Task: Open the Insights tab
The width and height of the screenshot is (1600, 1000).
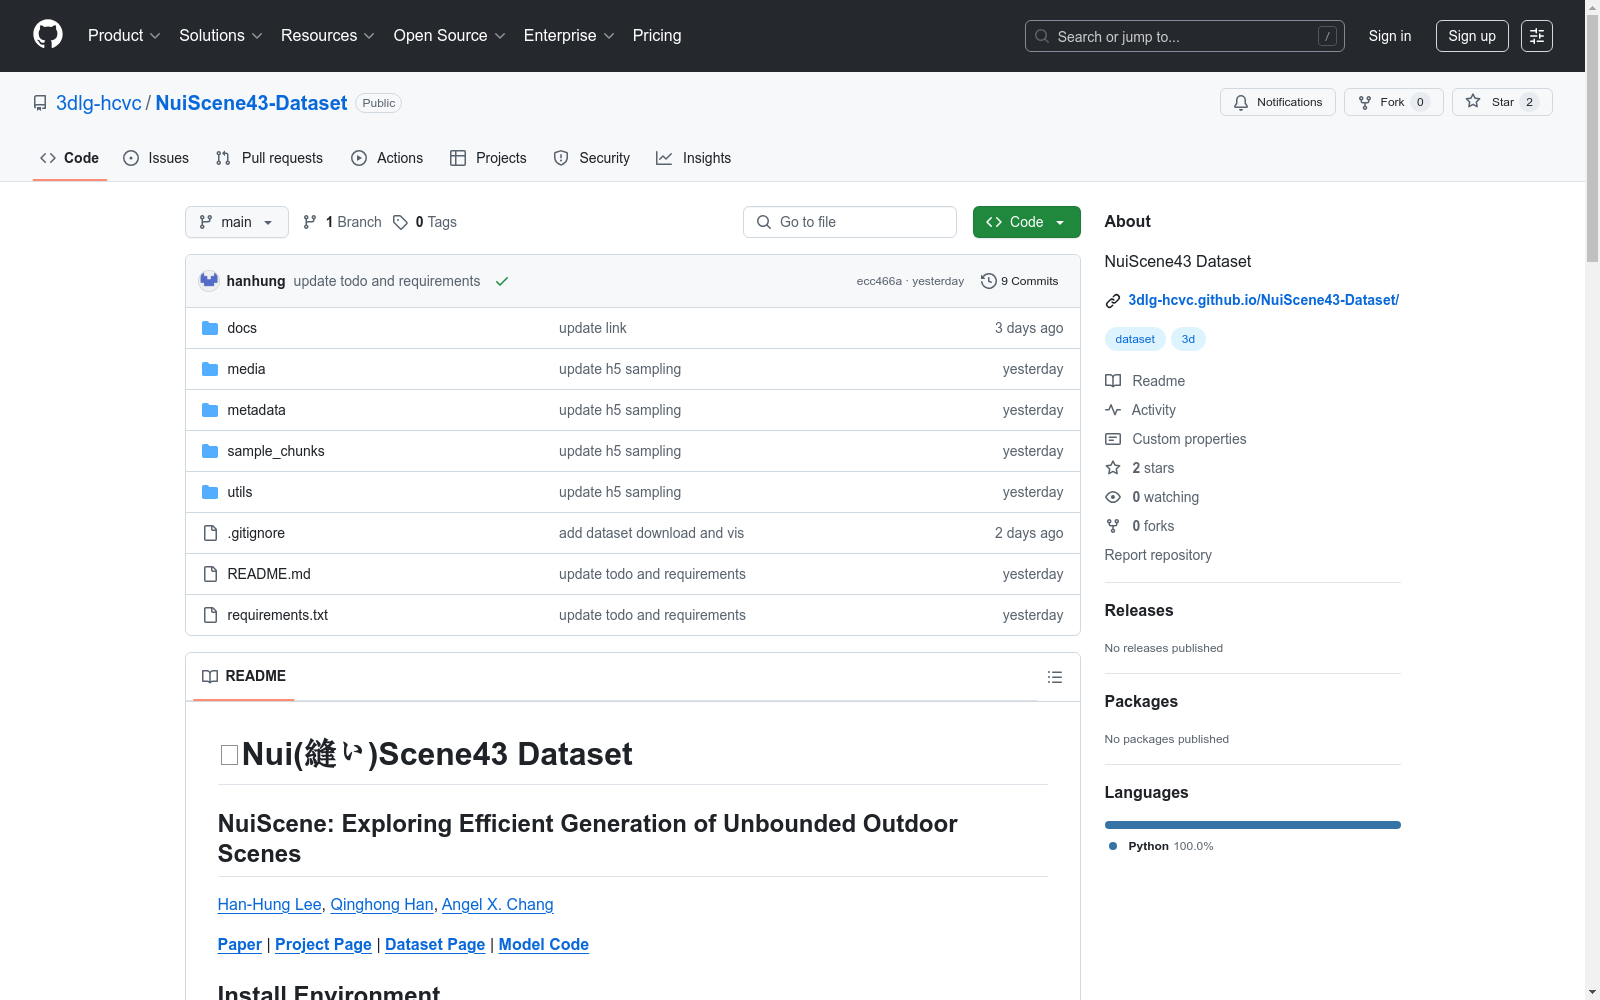Action: 694,158
